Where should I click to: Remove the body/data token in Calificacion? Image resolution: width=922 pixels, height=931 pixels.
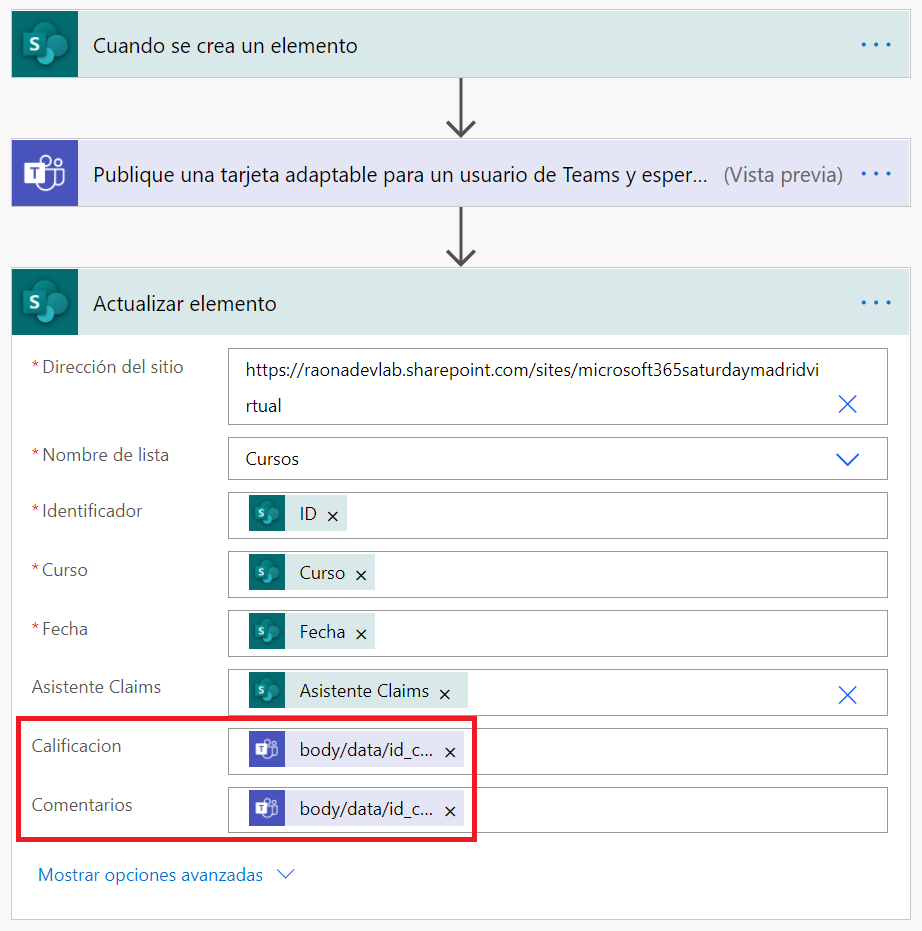(450, 752)
